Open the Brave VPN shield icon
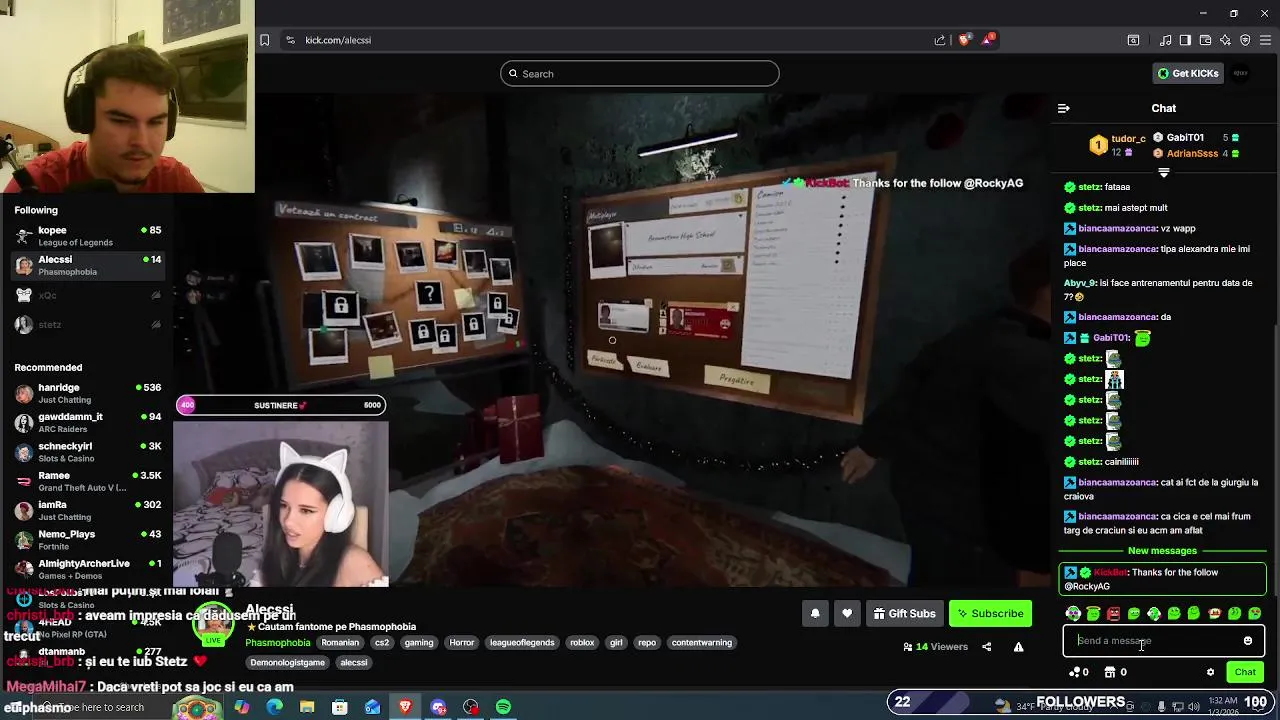This screenshot has width=1280, height=720. click(x=1245, y=40)
